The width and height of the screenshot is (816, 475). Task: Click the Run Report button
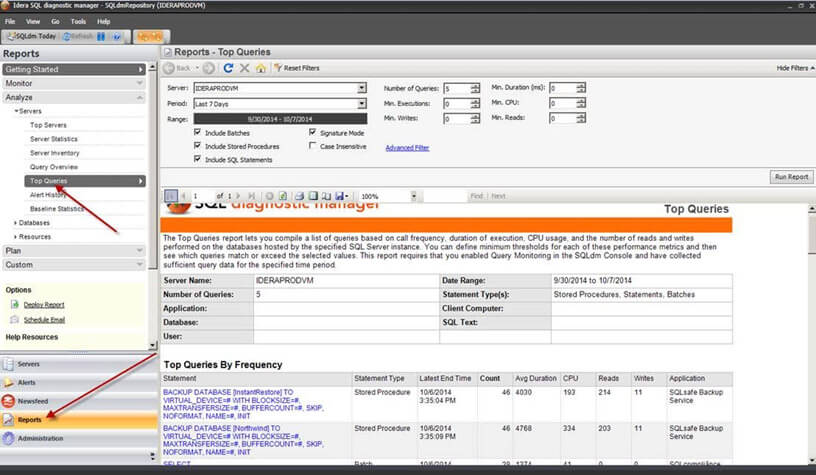pyautogui.click(x=791, y=177)
